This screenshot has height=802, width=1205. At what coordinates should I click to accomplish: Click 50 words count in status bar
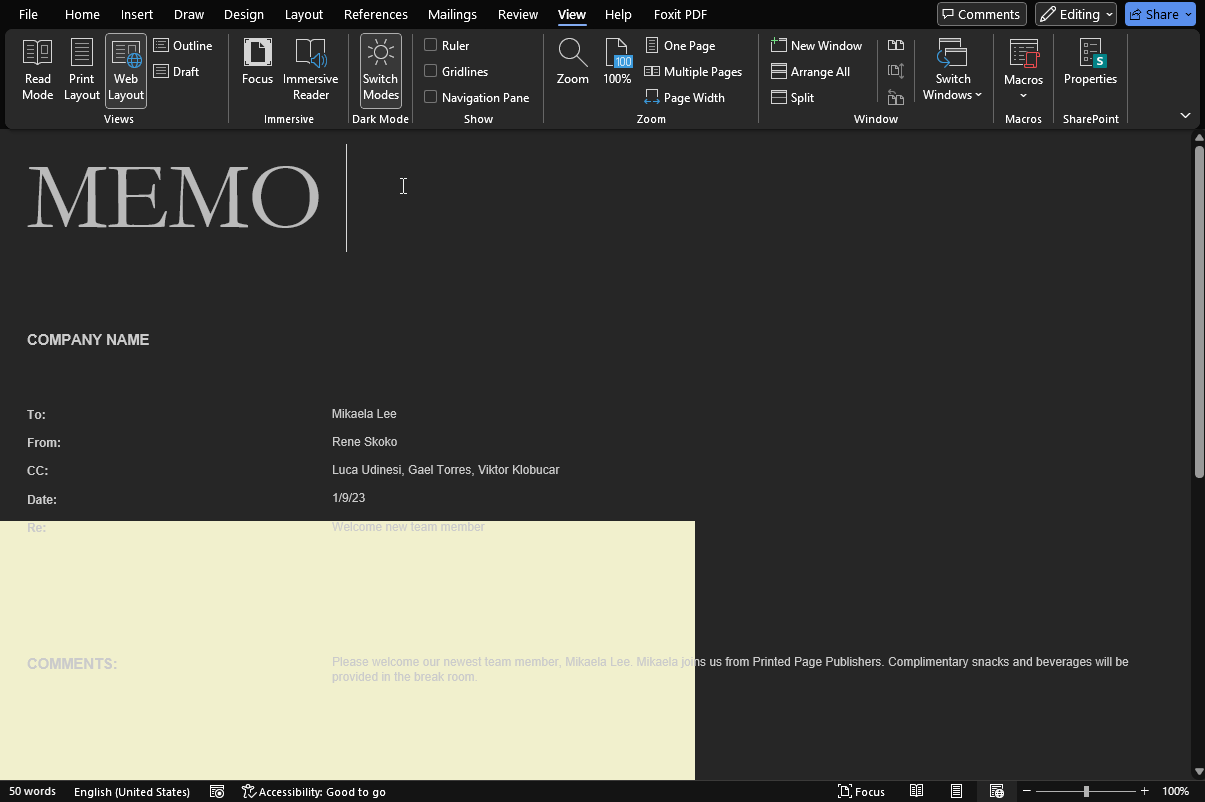point(33,792)
